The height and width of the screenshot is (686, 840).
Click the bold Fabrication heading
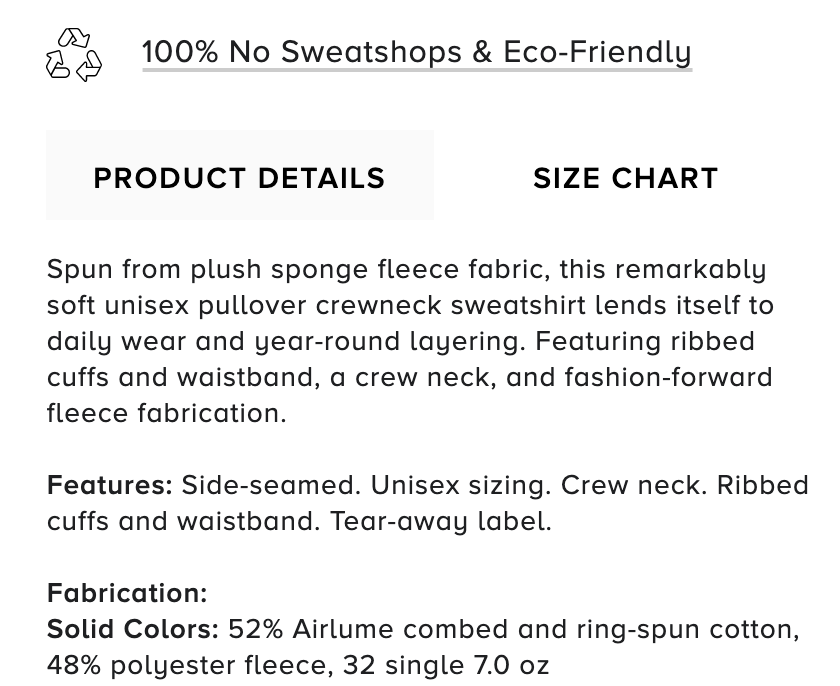click(x=127, y=593)
